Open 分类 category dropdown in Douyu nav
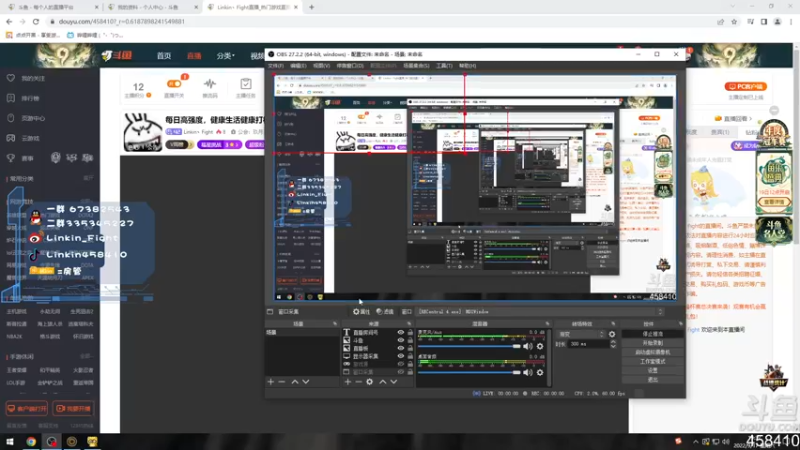The image size is (800, 450). tap(225, 56)
